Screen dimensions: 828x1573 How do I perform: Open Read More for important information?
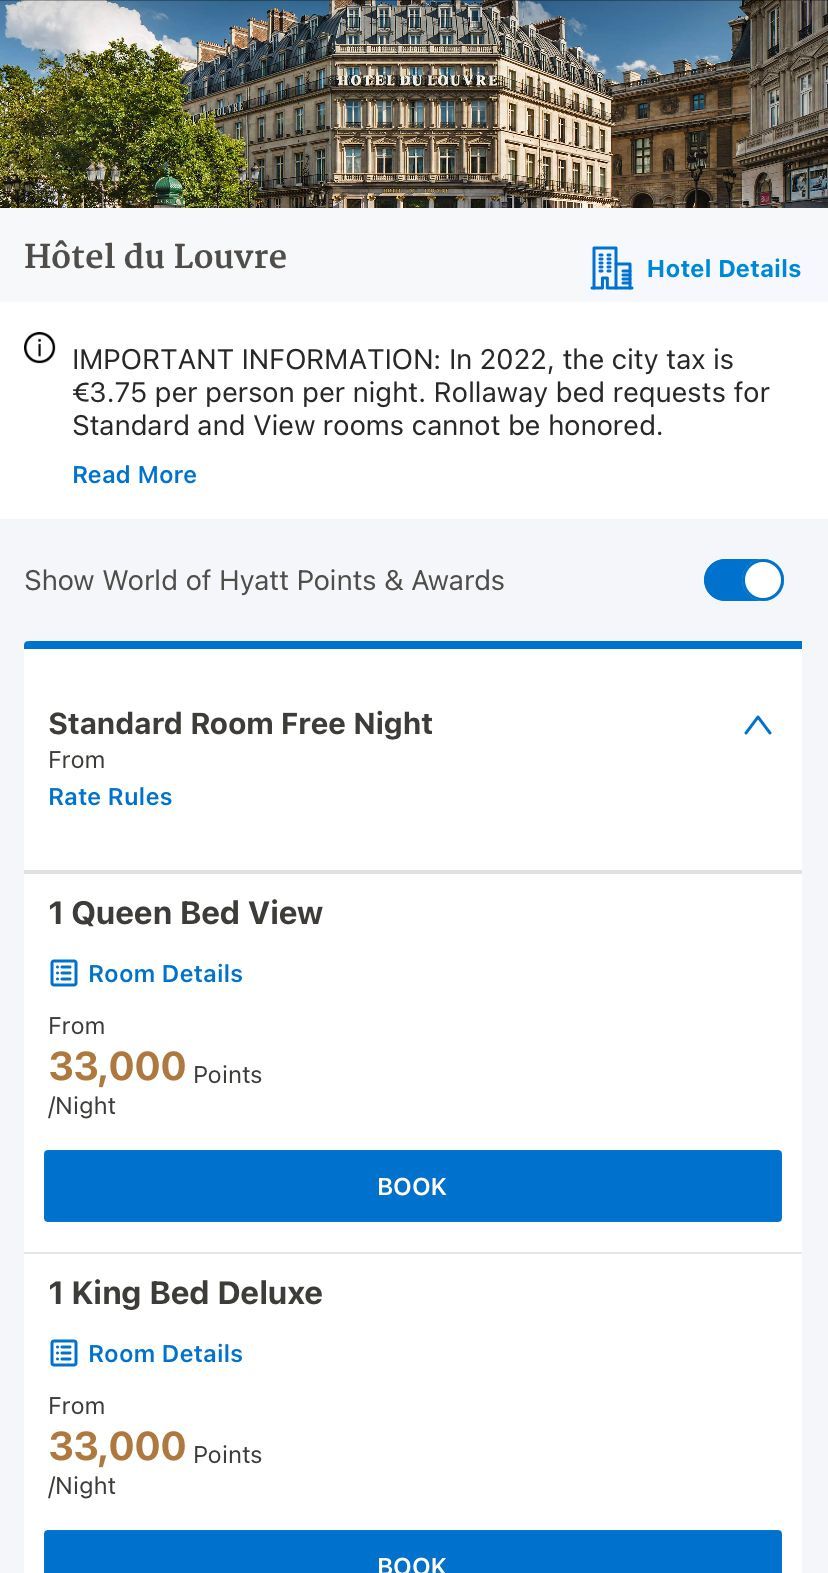coord(134,475)
